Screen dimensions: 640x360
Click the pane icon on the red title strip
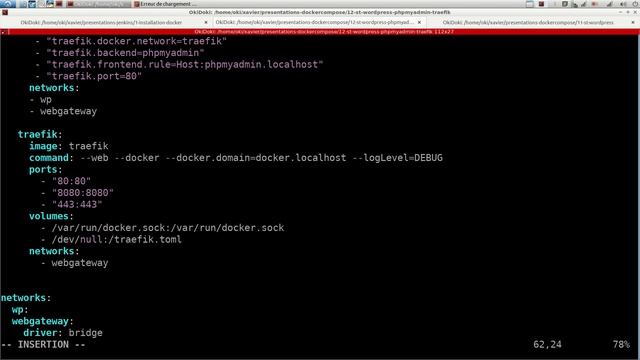click(x=4, y=31)
